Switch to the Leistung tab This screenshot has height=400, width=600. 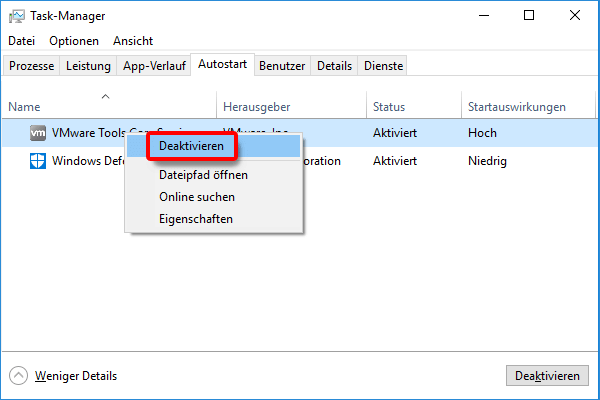pyautogui.click(x=88, y=66)
